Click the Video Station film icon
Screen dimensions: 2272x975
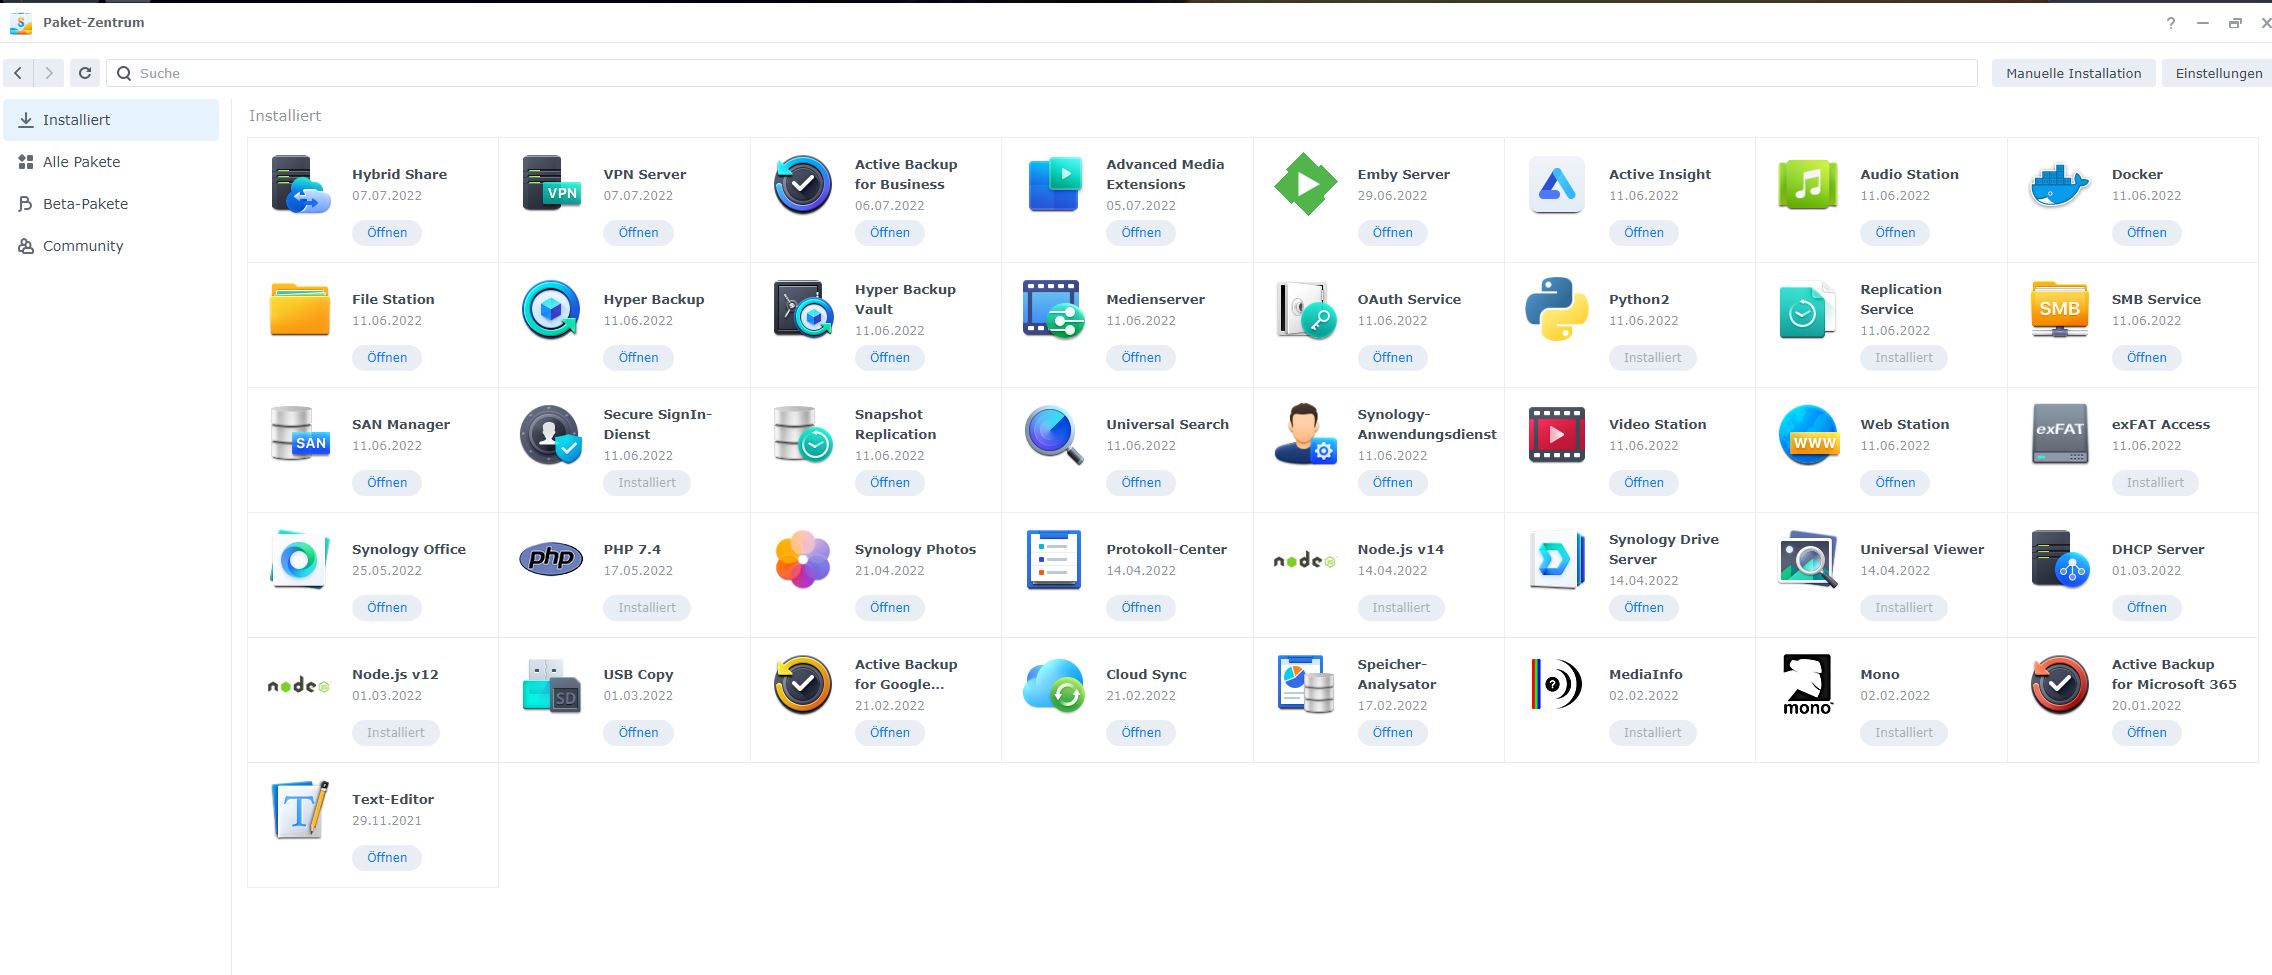[x=1557, y=434]
